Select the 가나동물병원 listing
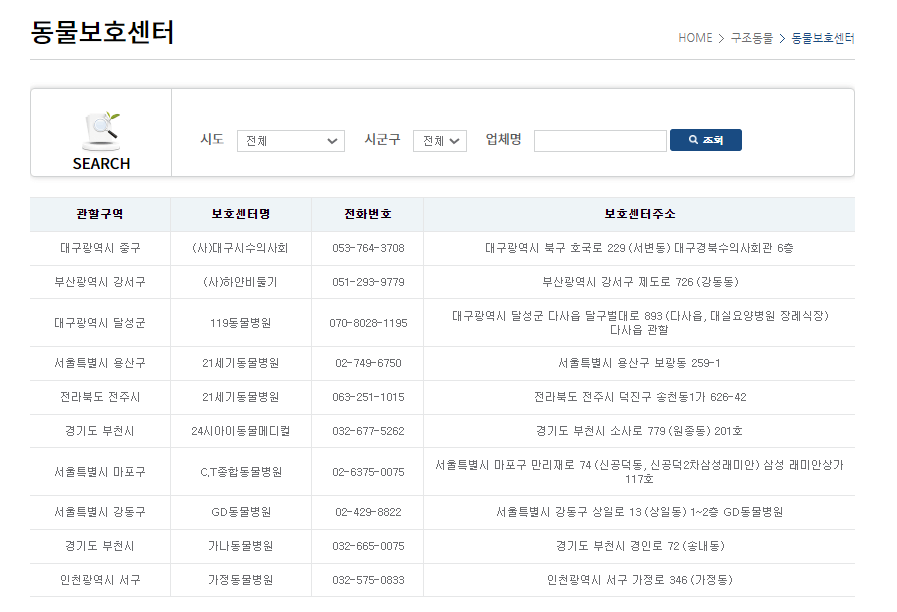897x612 pixels. [241, 546]
